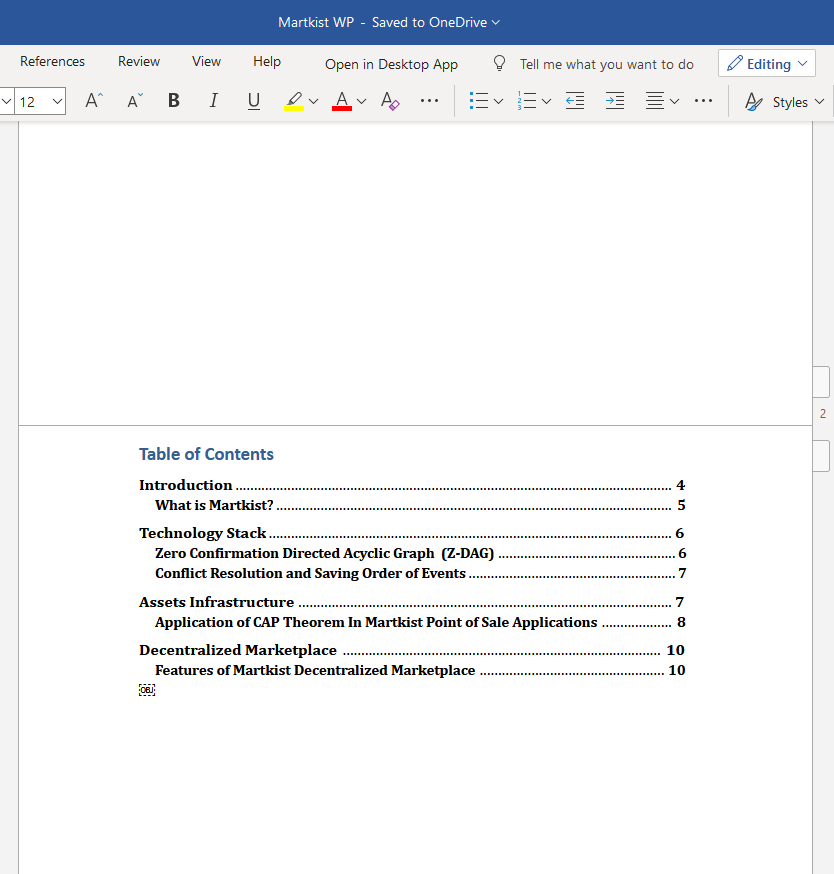Decrease paragraph indent
The height and width of the screenshot is (874, 834).
575,101
